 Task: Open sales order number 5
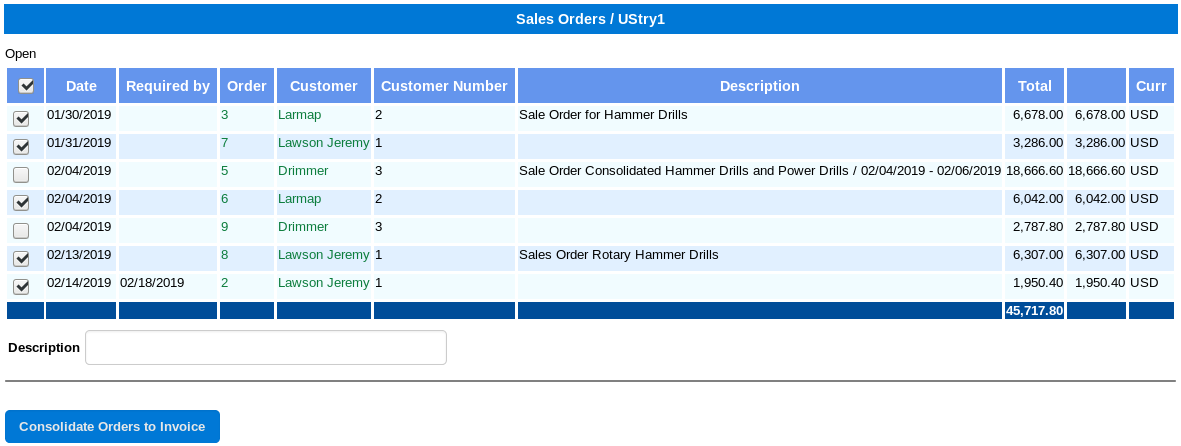coord(224,170)
